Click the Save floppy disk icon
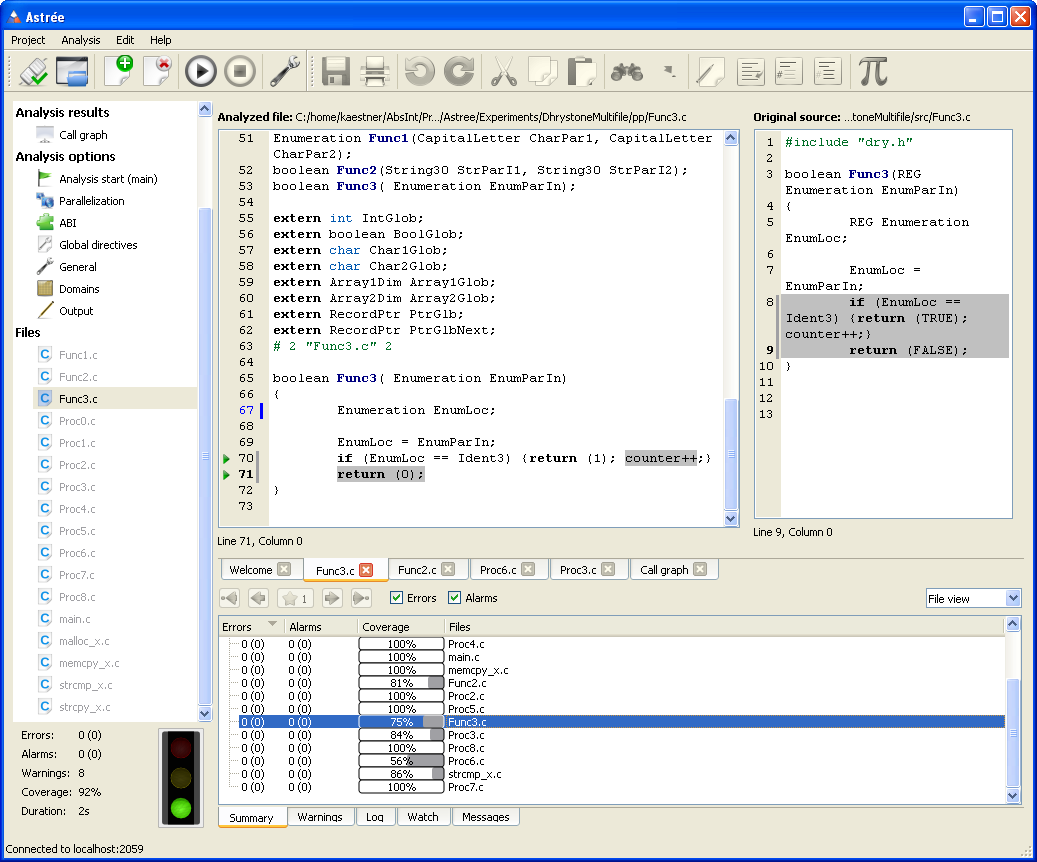The image size is (1037, 862). [335, 71]
